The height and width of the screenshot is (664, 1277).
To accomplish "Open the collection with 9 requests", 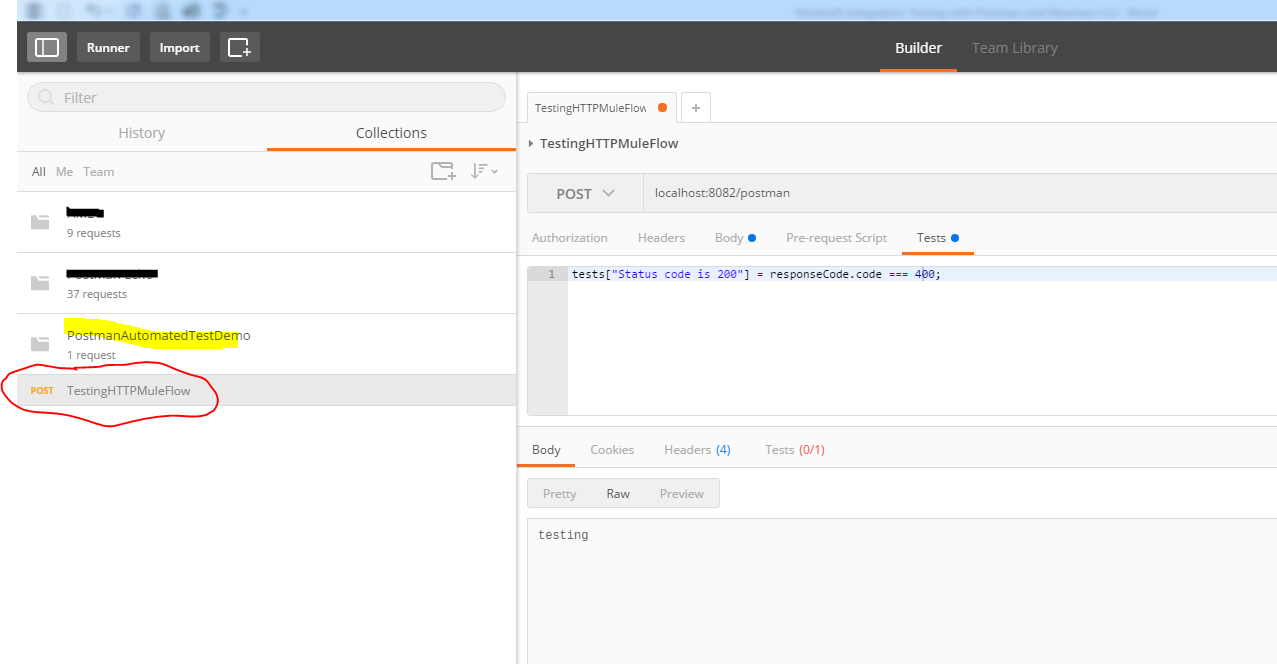I will (267, 222).
